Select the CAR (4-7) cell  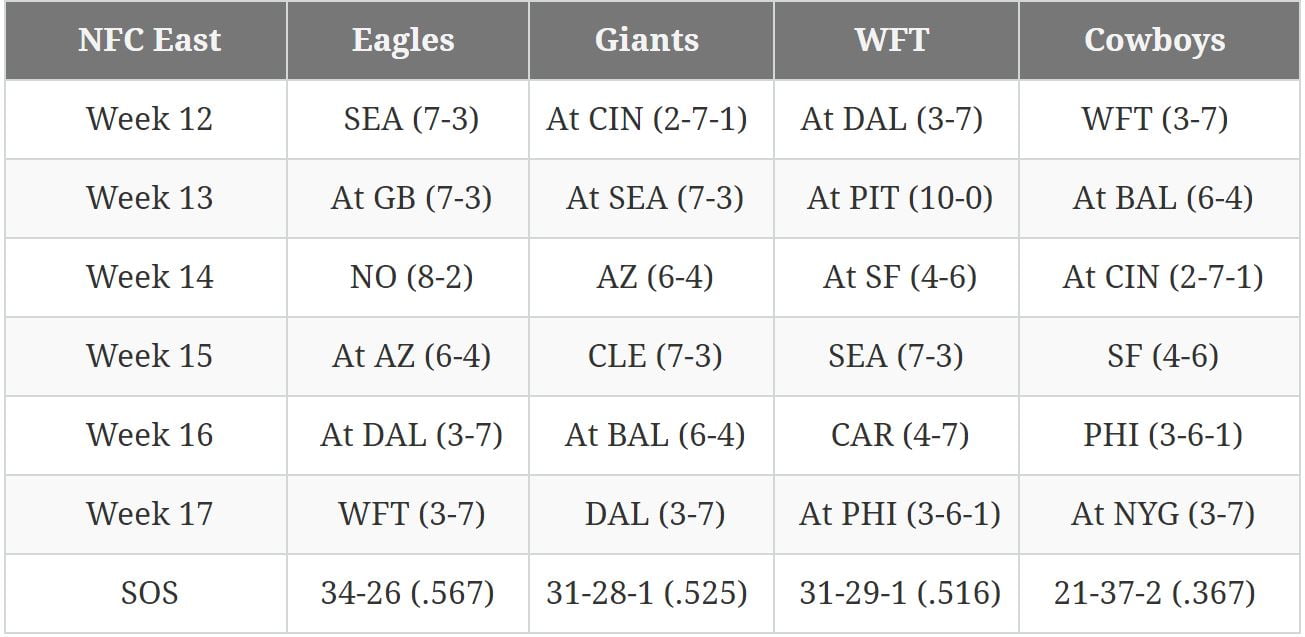tap(899, 435)
